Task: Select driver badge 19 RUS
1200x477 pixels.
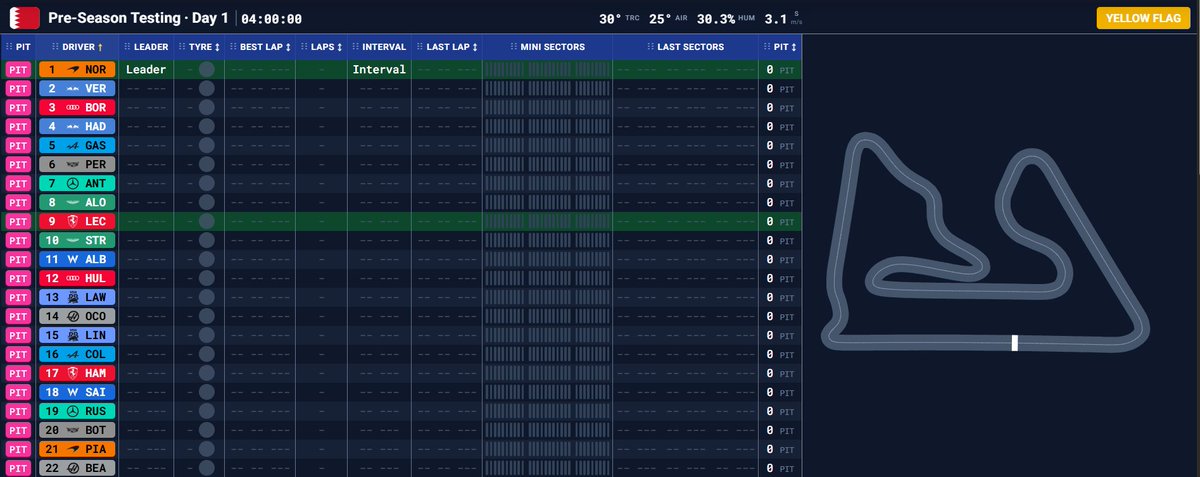Action: click(x=76, y=411)
